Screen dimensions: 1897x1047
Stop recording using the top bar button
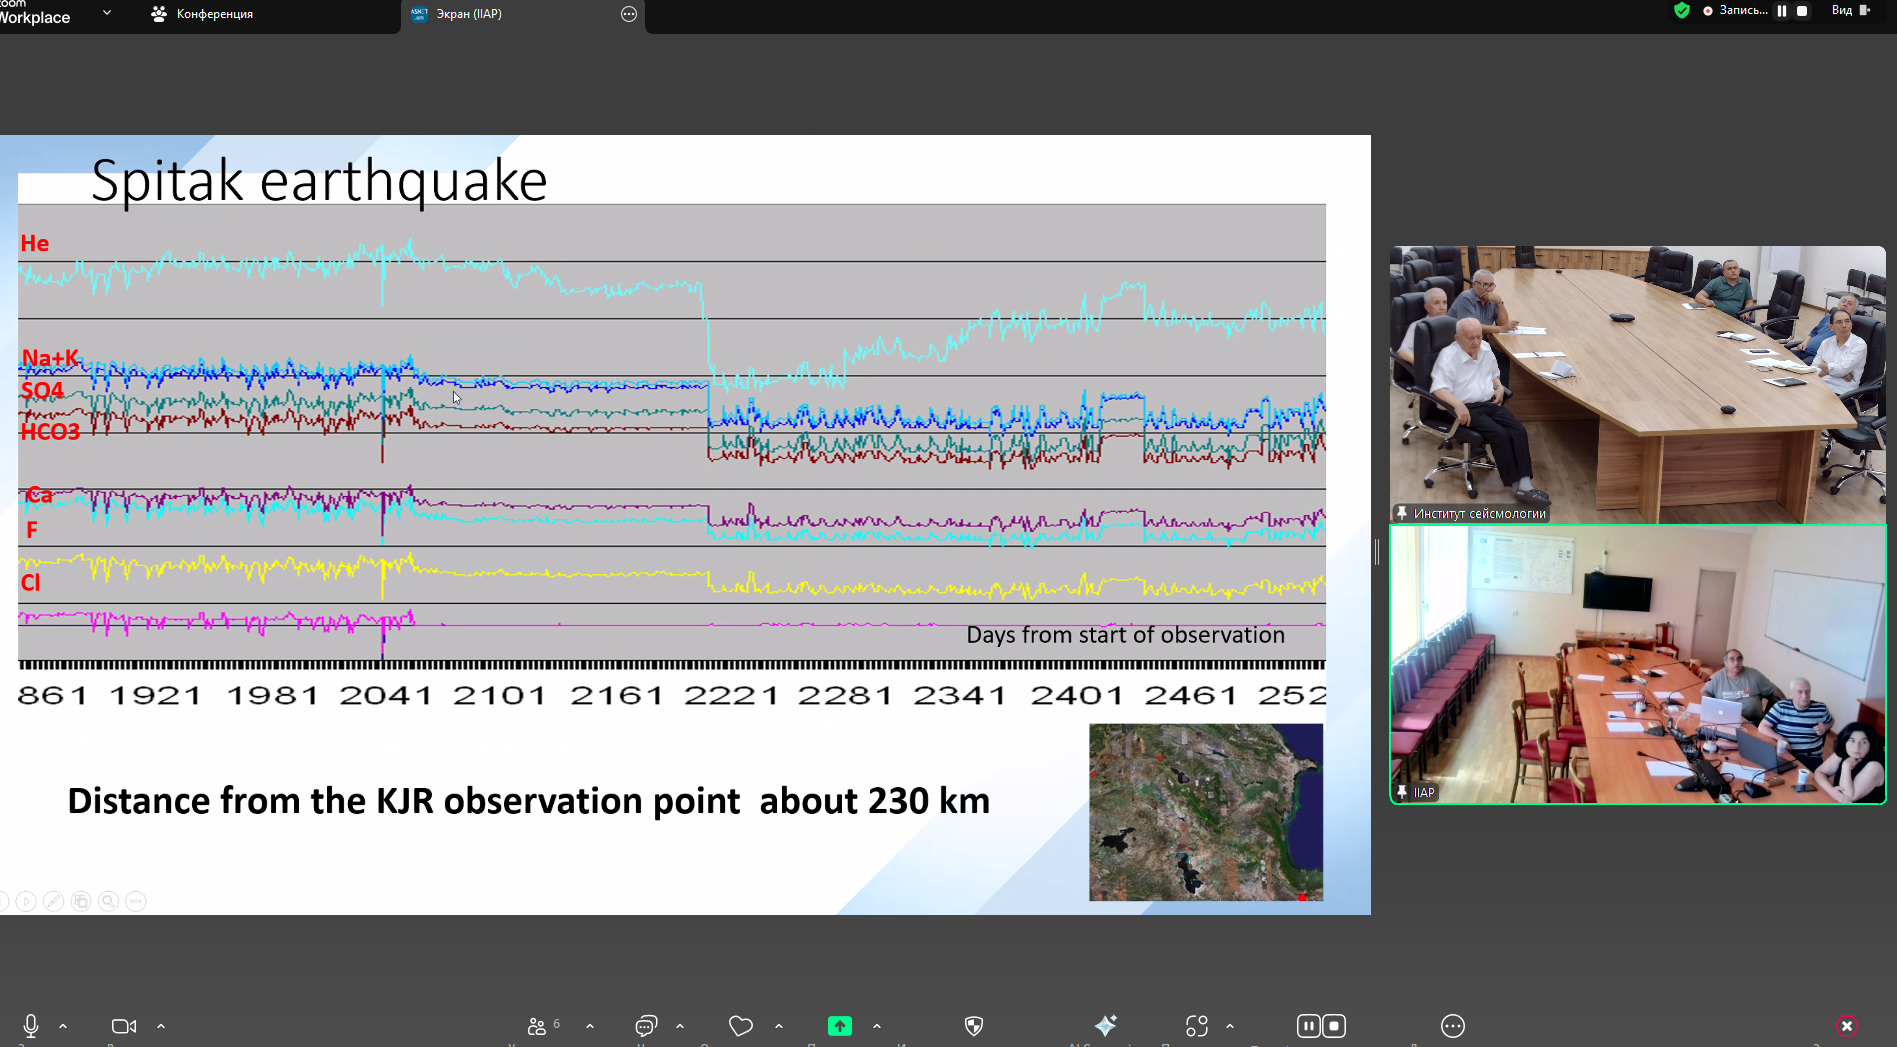pyautogui.click(x=1802, y=11)
